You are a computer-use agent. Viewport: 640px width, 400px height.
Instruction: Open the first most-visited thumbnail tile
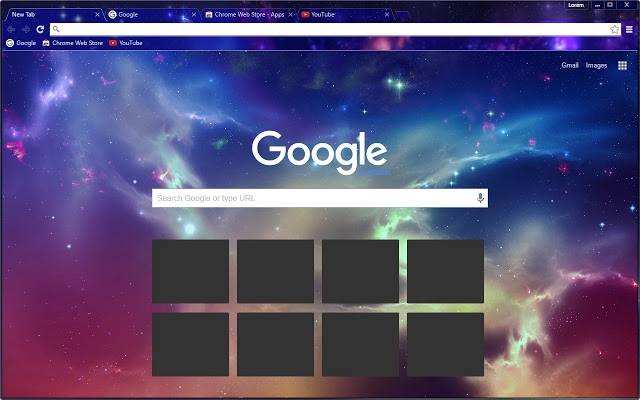click(x=191, y=271)
